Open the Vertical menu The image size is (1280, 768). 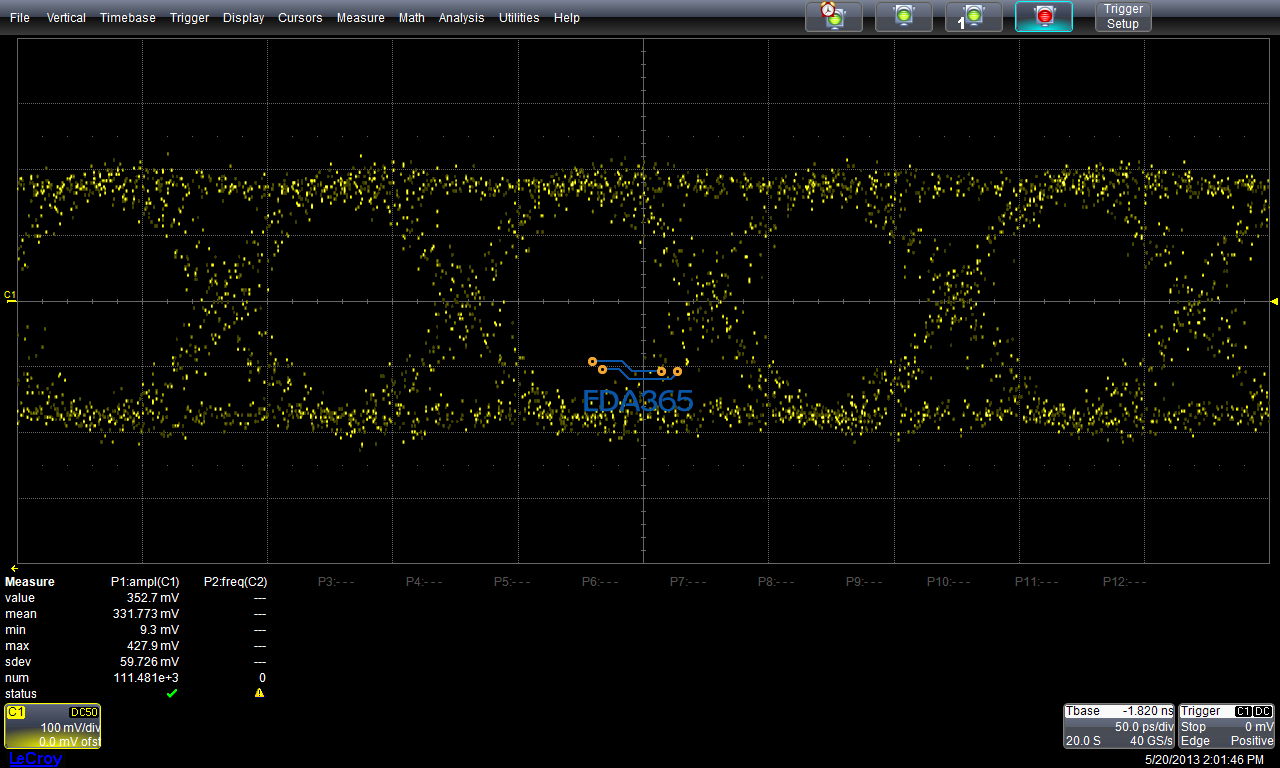[x=66, y=18]
